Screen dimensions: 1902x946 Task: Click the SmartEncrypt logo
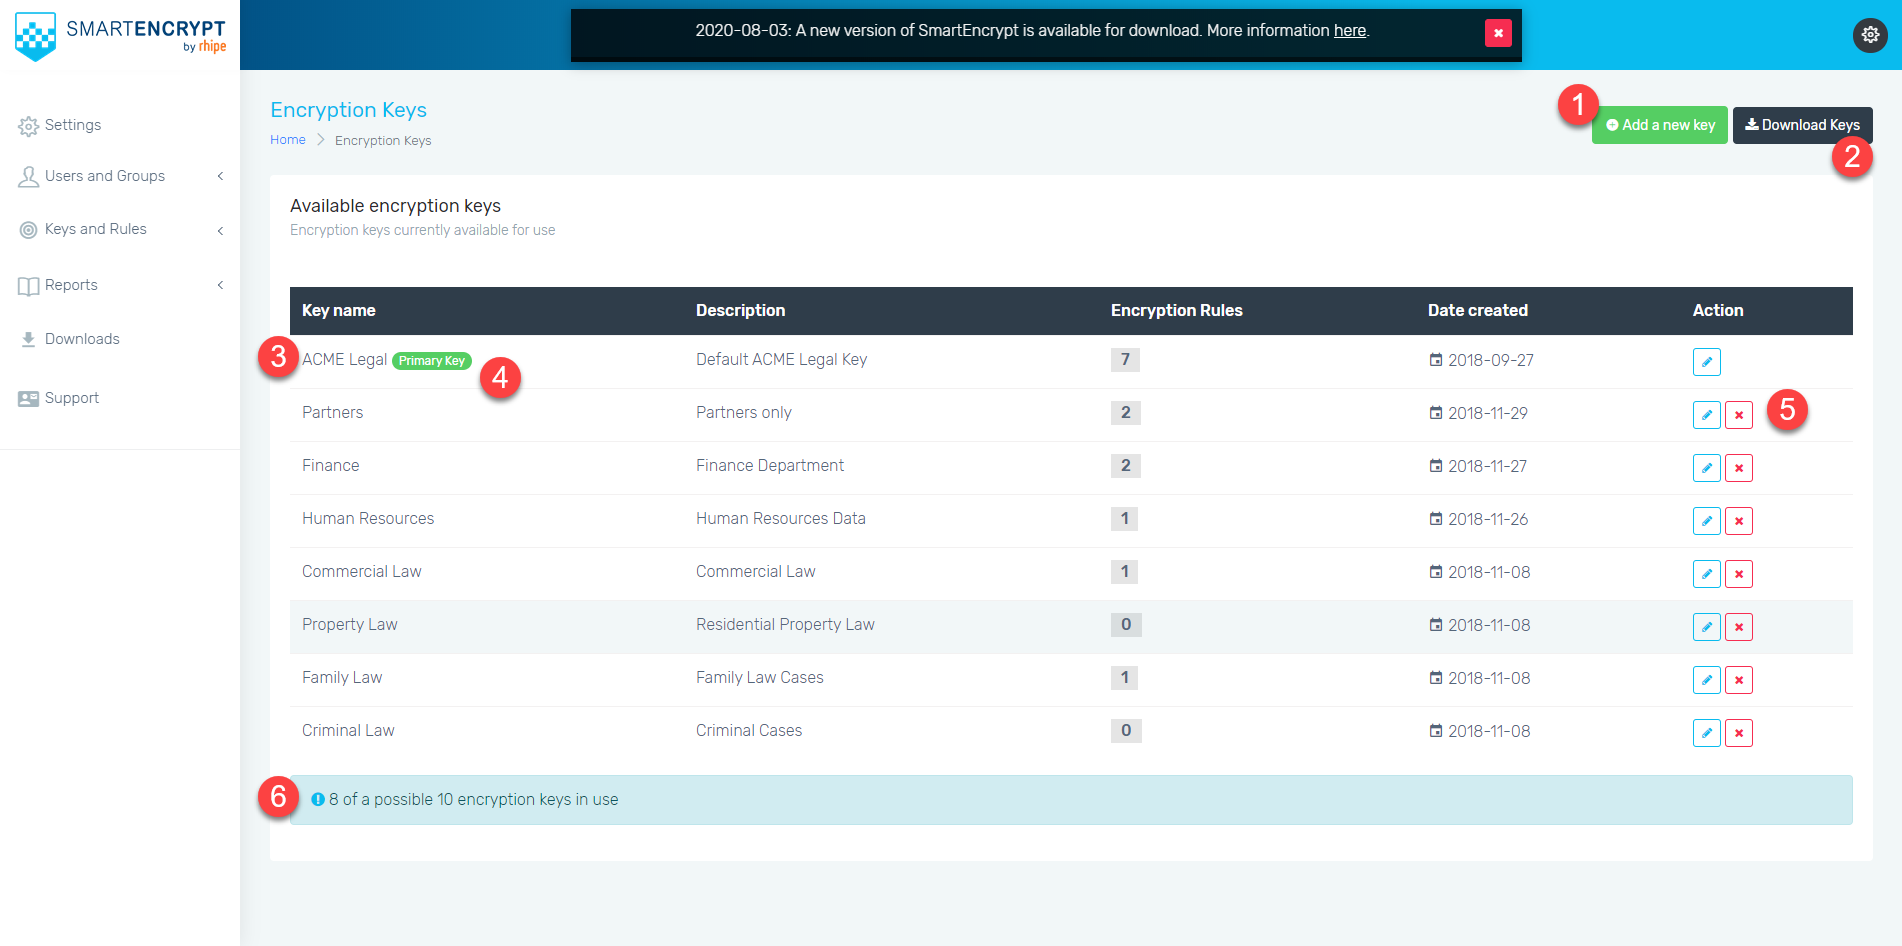(120, 36)
